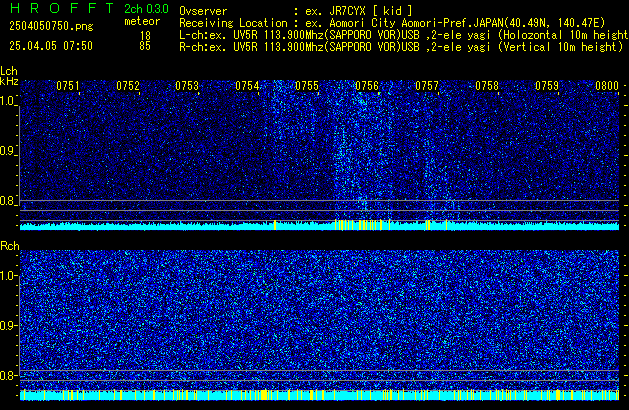Click meteor count value 18
This screenshot has height=410, width=629.
145,36
